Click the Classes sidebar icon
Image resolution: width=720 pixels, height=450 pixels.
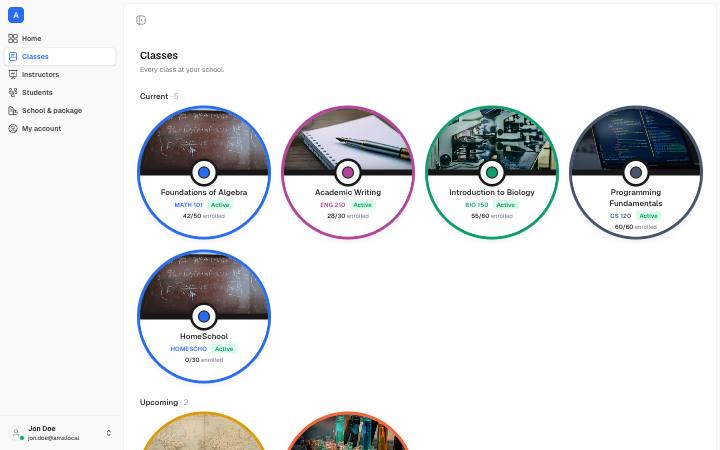(x=13, y=56)
